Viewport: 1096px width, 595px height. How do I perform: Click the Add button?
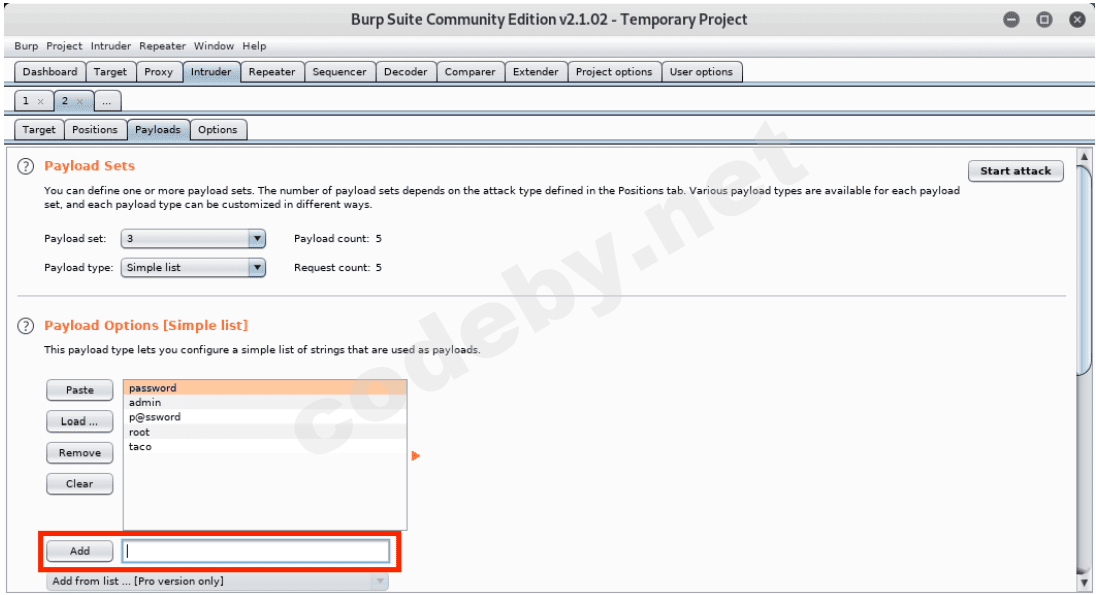coord(80,551)
